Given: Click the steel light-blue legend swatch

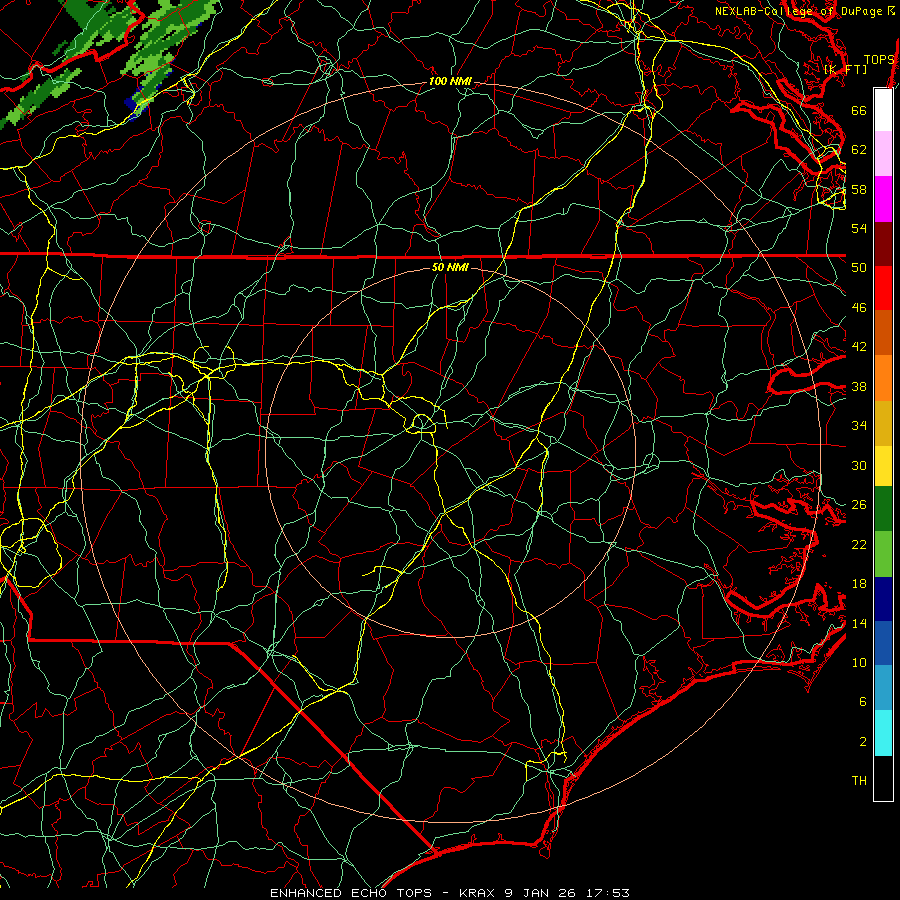Looking at the screenshot, I should [x=883, y=688].
